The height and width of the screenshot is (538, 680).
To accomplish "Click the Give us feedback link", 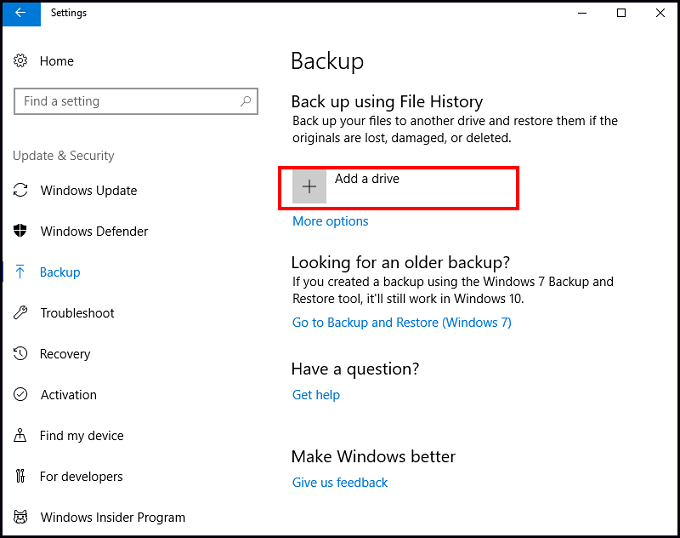I will 340,482.
